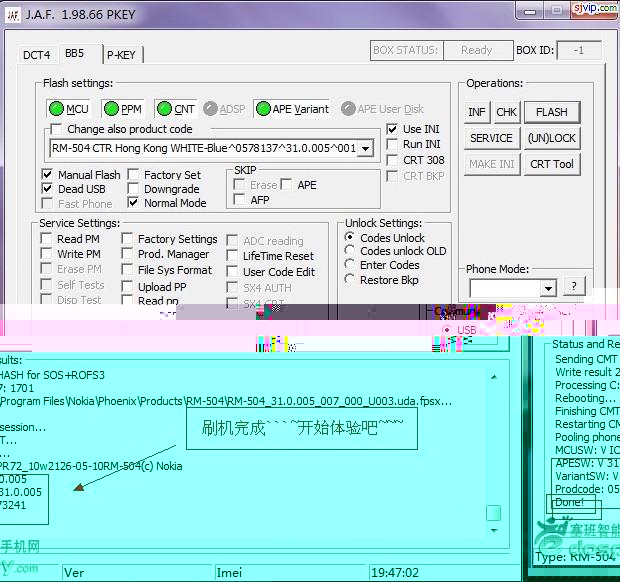This screenshot has width=620, height=582.
Task: Click the Phone Mode question mark button
Action: click(x=574, y=287)
